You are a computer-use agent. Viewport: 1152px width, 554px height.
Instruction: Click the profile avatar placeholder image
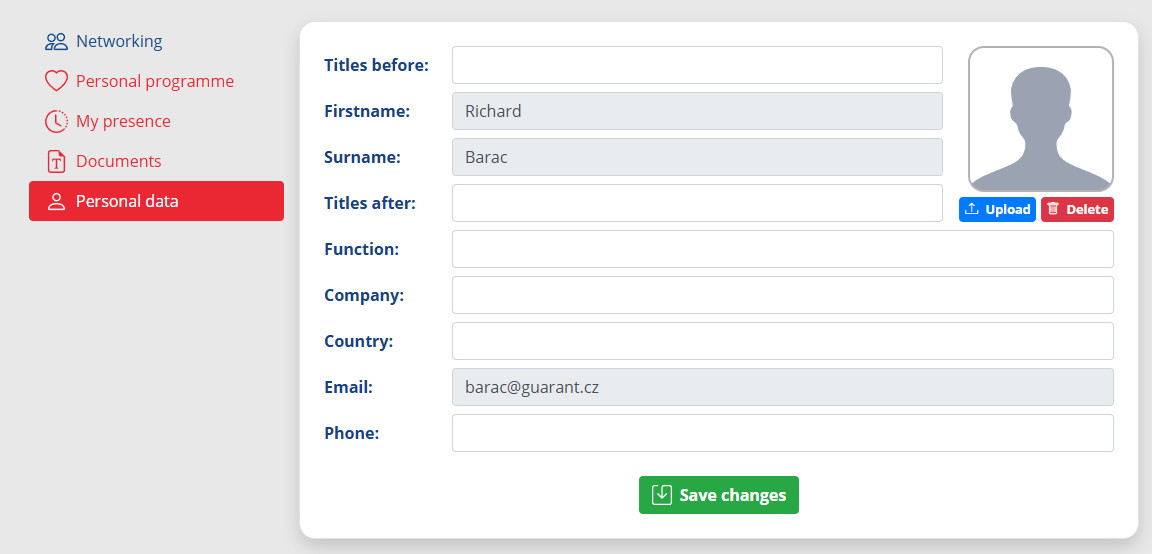[x=1040, y=119]
